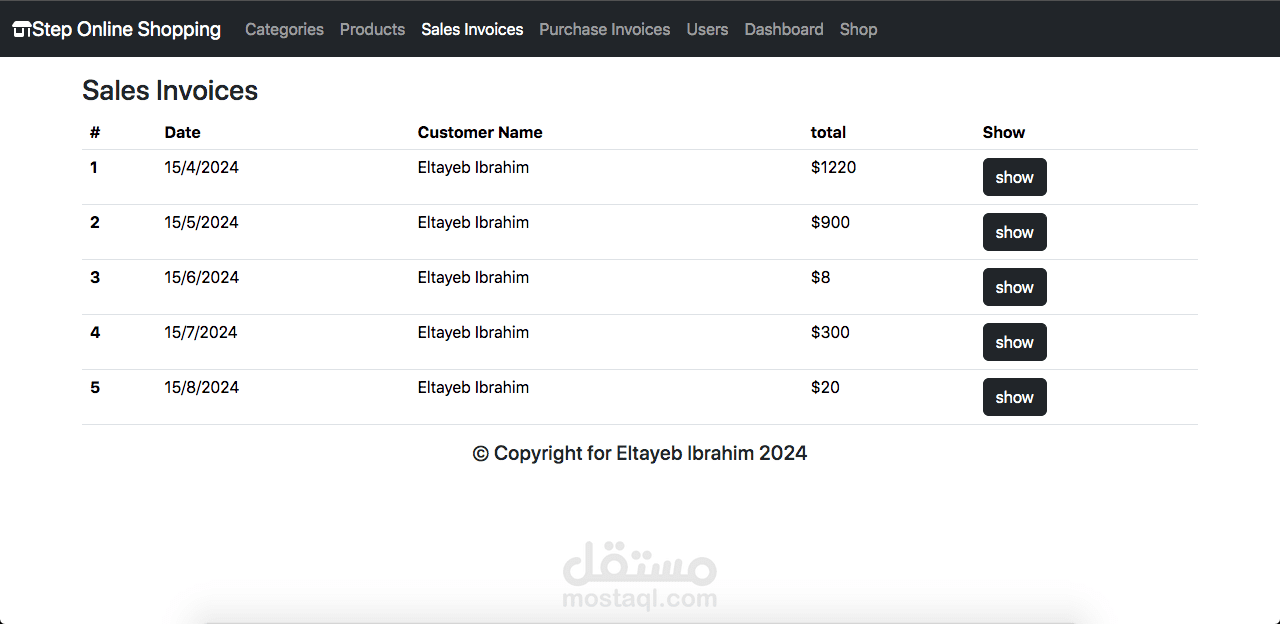Select the customer name in invoice row 3
Screen dimensions: 1280x624
pyautogui.click(x=473, y=277)
